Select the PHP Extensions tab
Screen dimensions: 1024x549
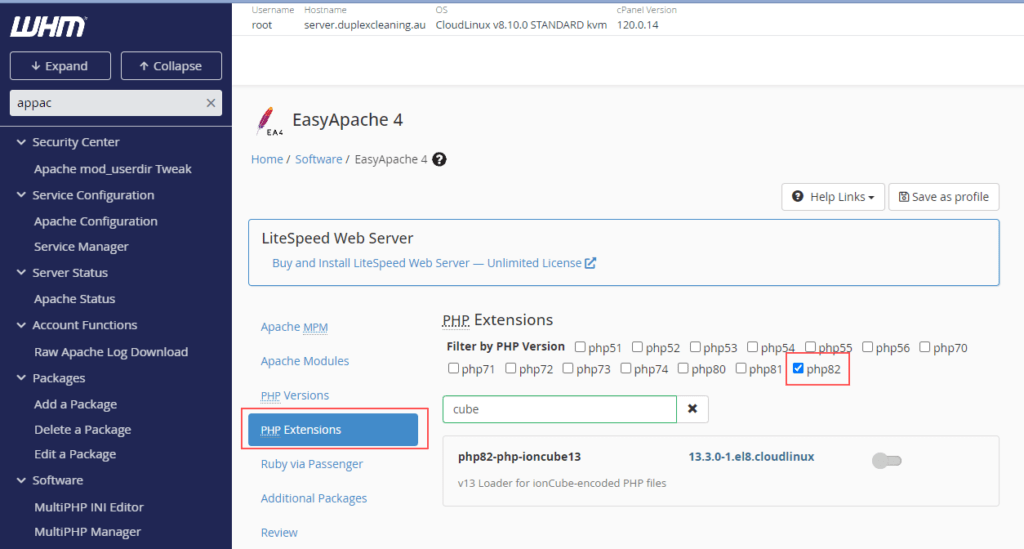pos(333,430)
